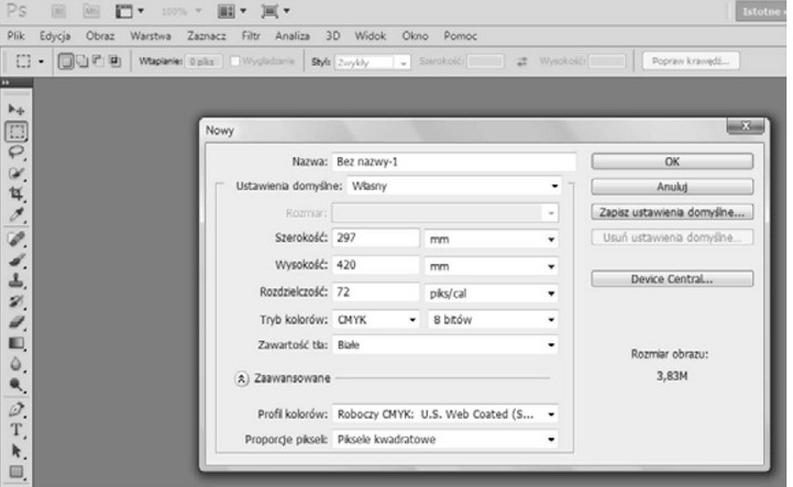The width and height of the screenshot is (793, 487).
Task: Select the Pen tool
Action: 17,409
